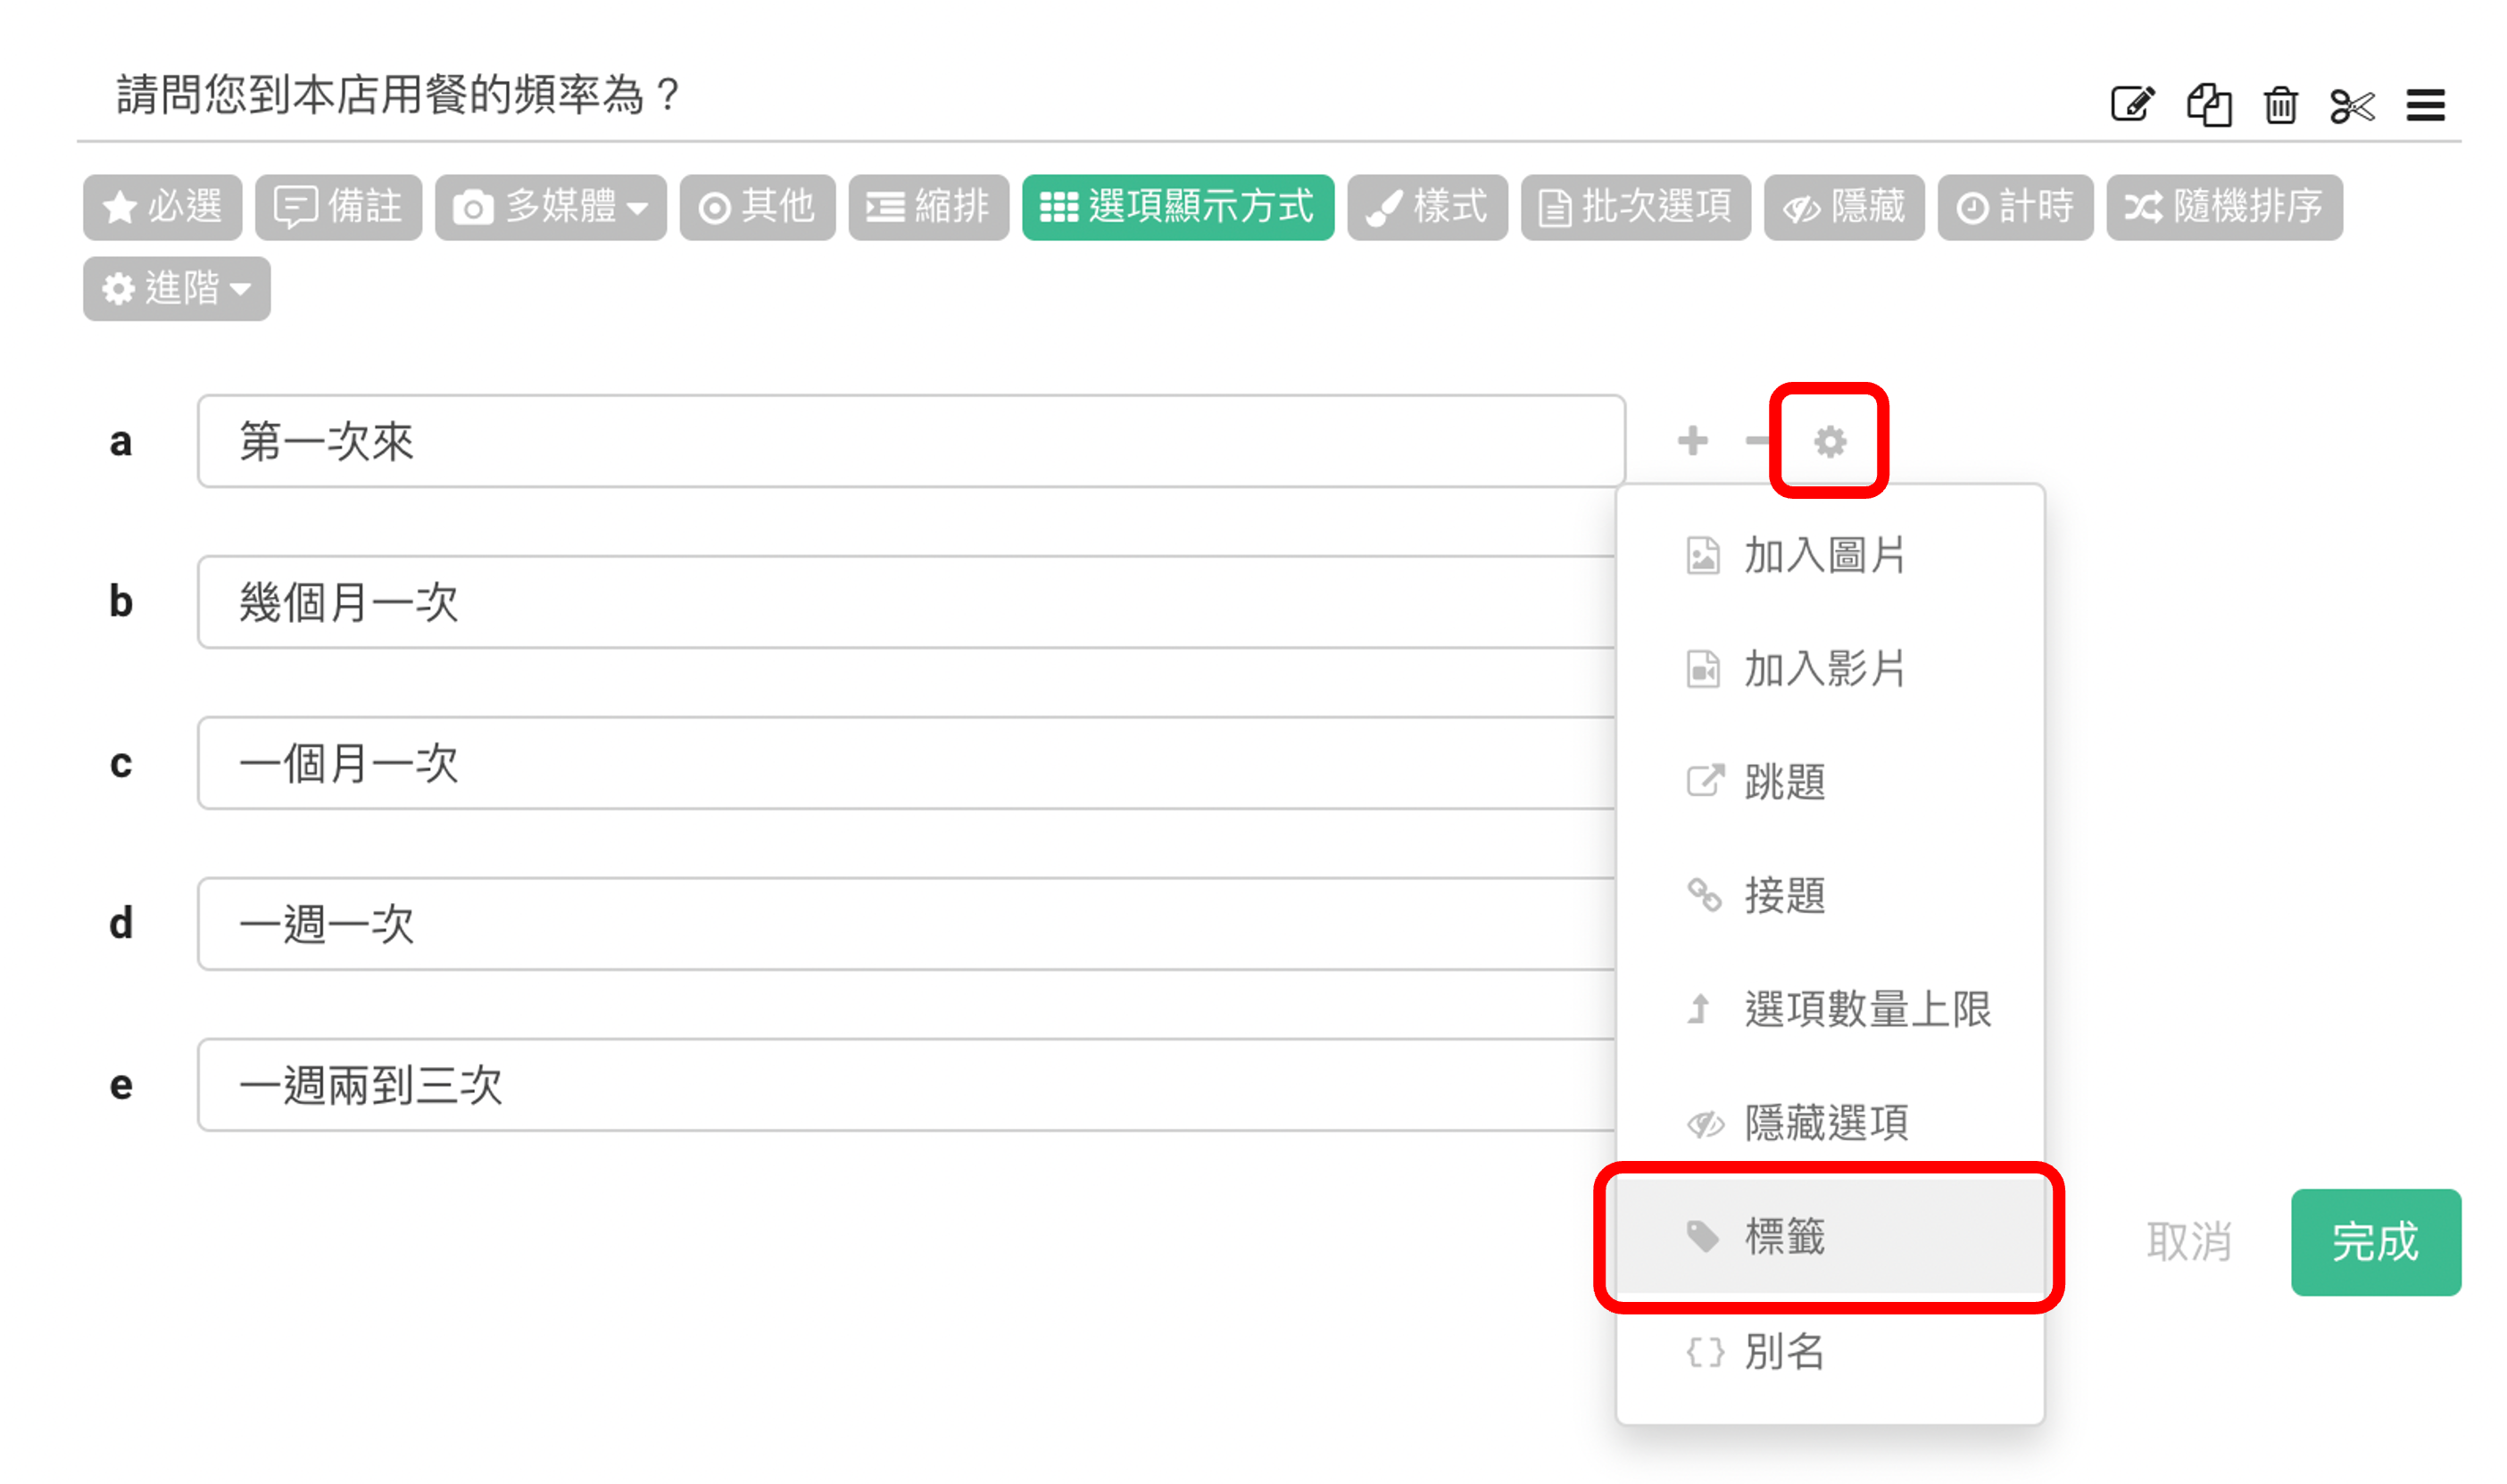Click the 取消 cancel link

point(2189,1242)
